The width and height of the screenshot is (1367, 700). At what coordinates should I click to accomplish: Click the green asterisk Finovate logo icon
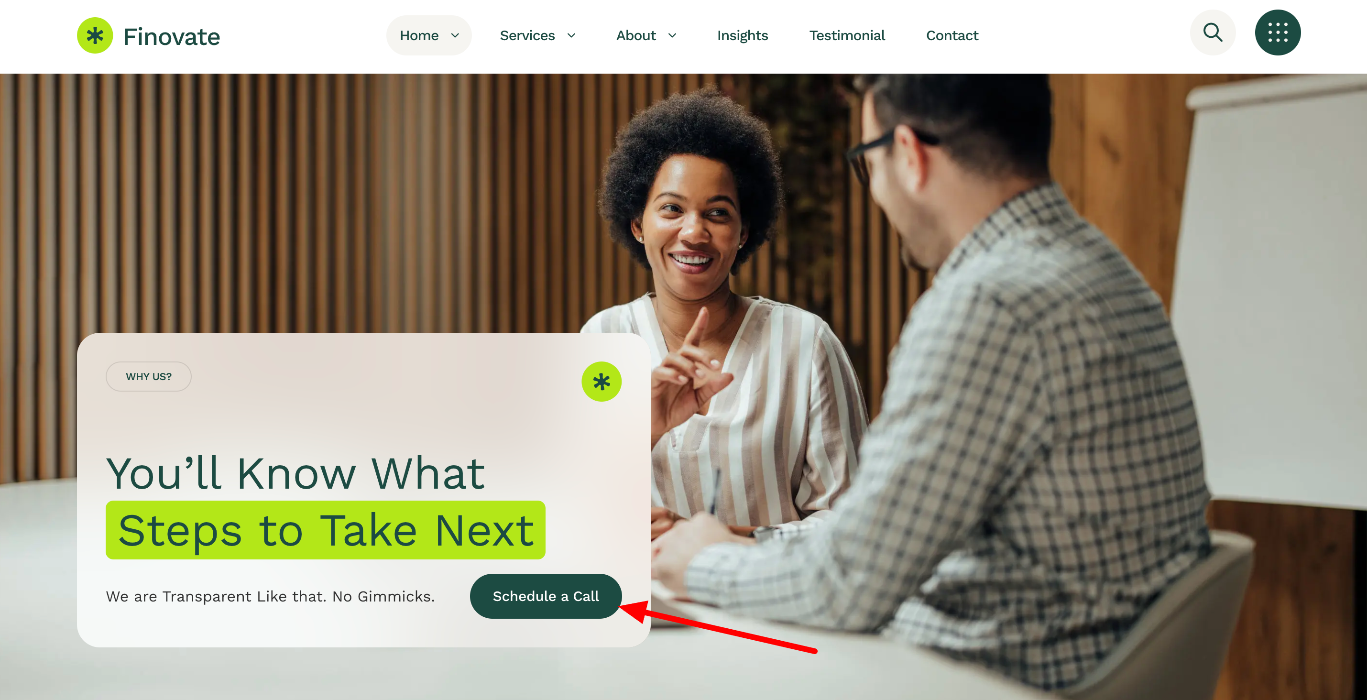tap(95, 36)
